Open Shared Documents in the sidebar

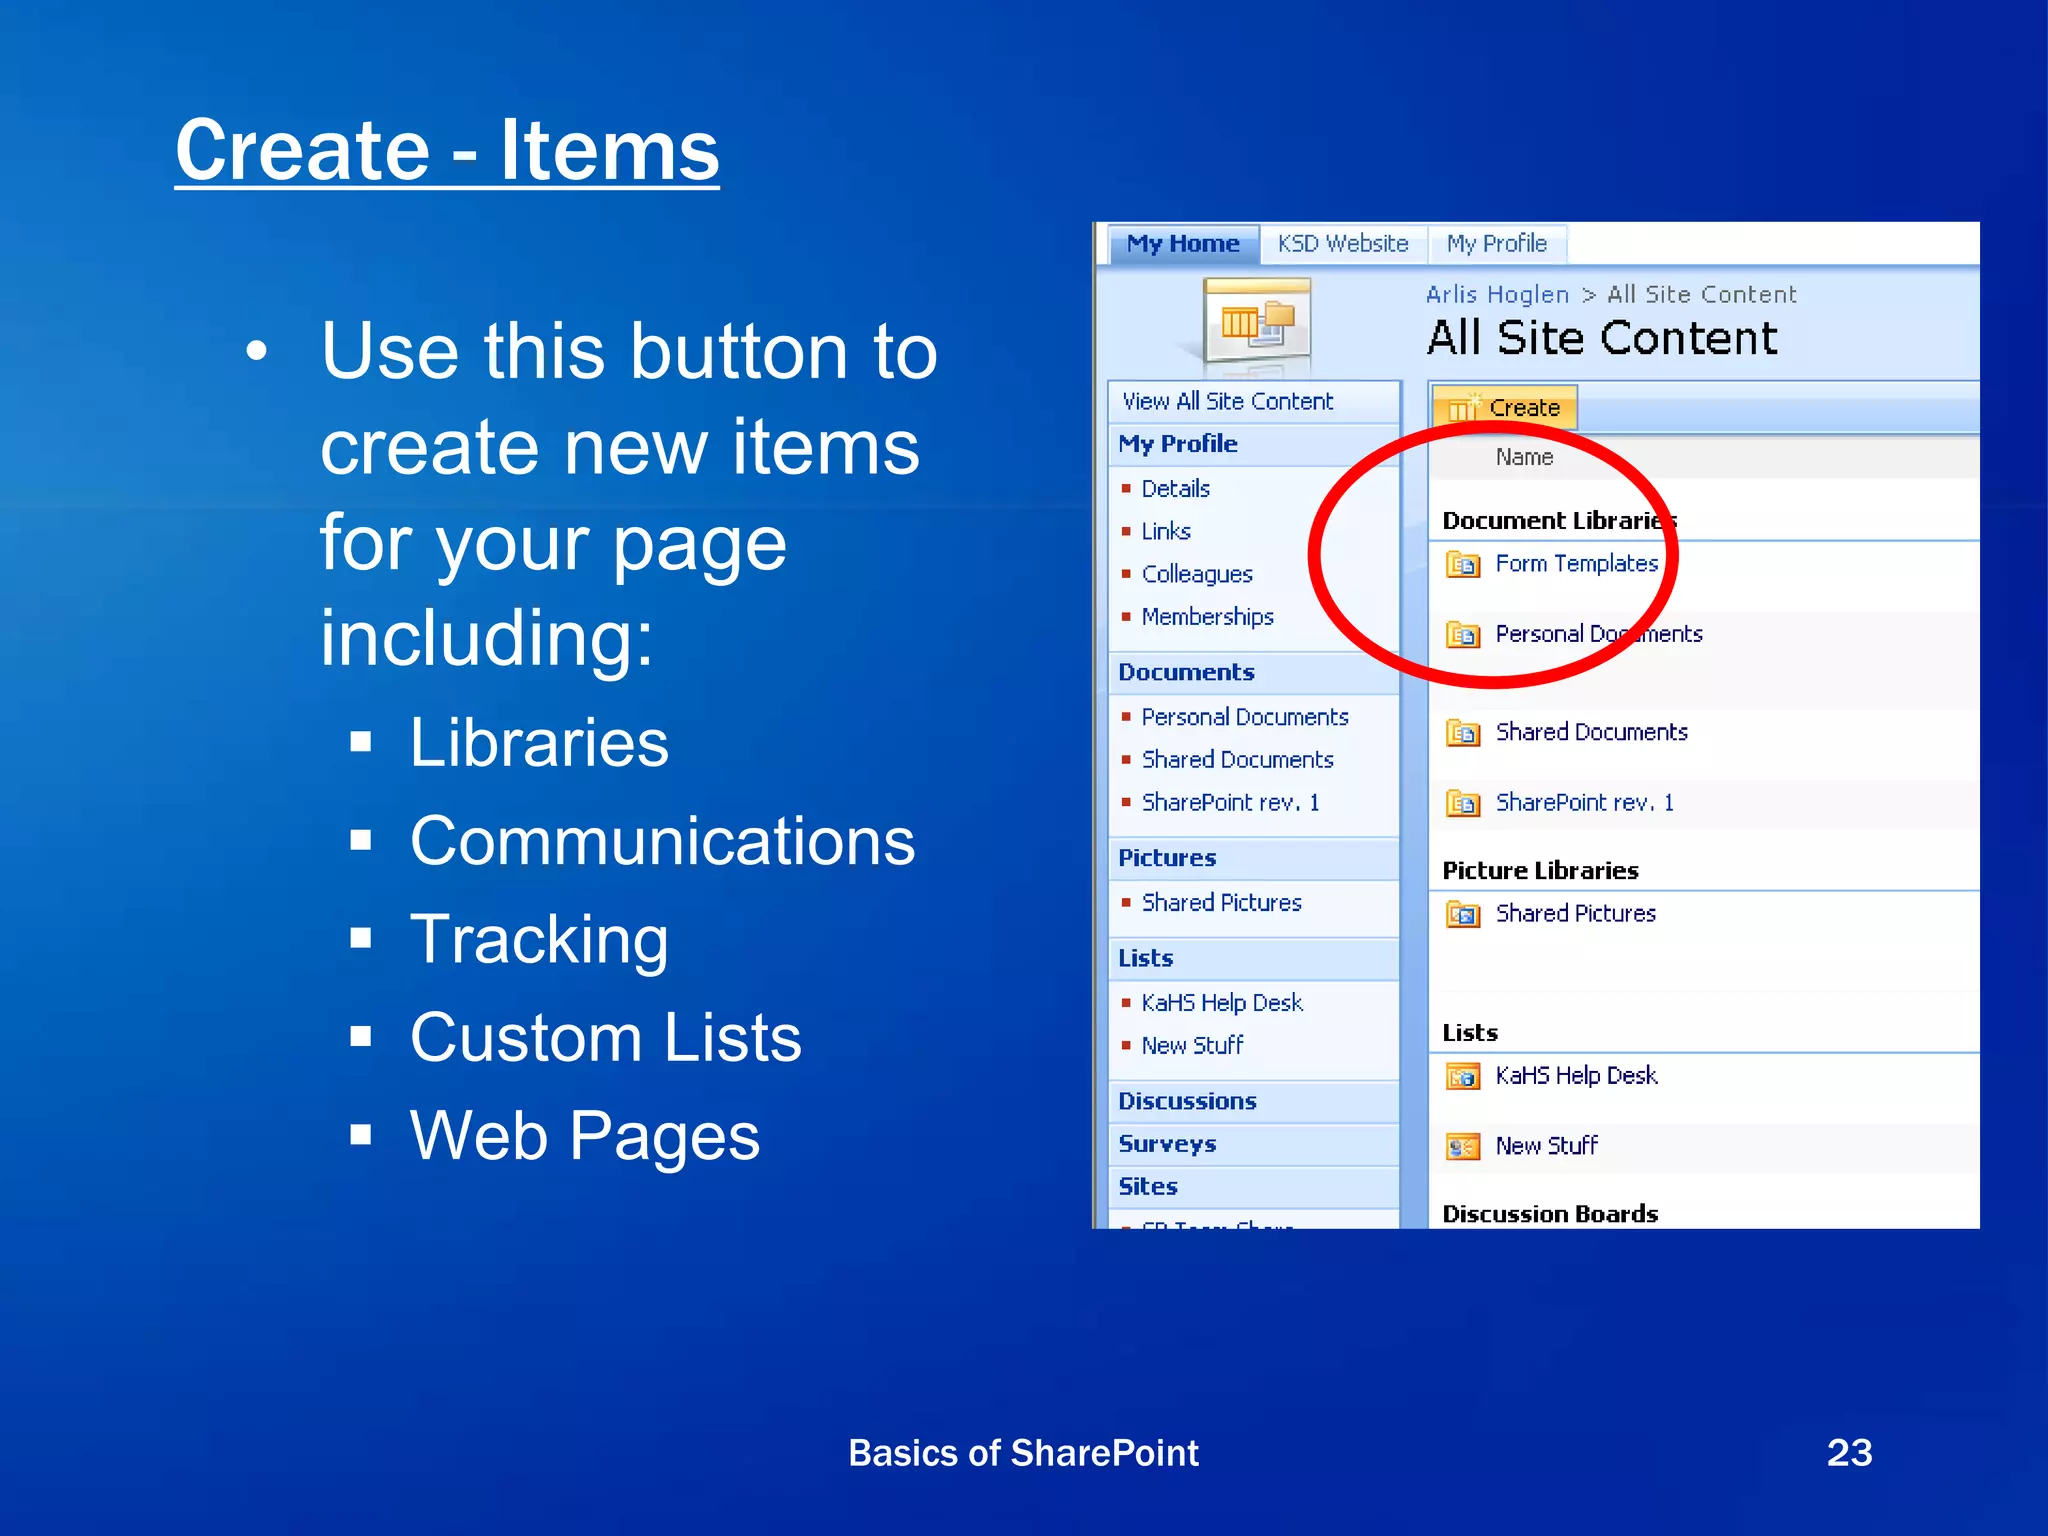(1238, 760)
